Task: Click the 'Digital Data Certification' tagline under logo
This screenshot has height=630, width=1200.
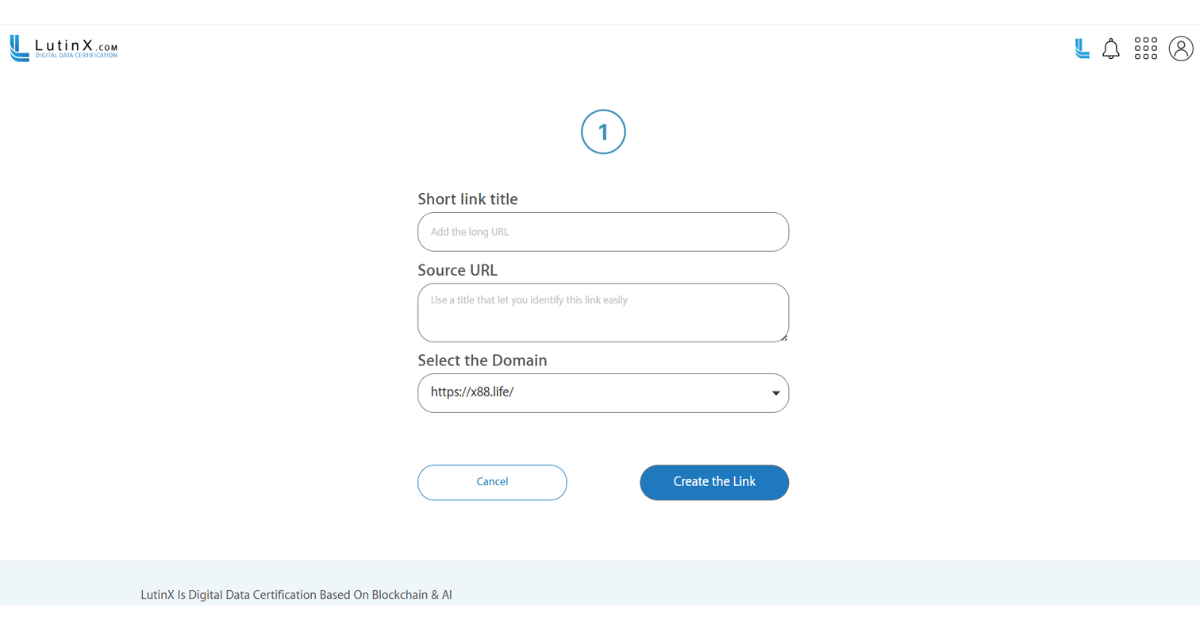Action: pos(76,56)
